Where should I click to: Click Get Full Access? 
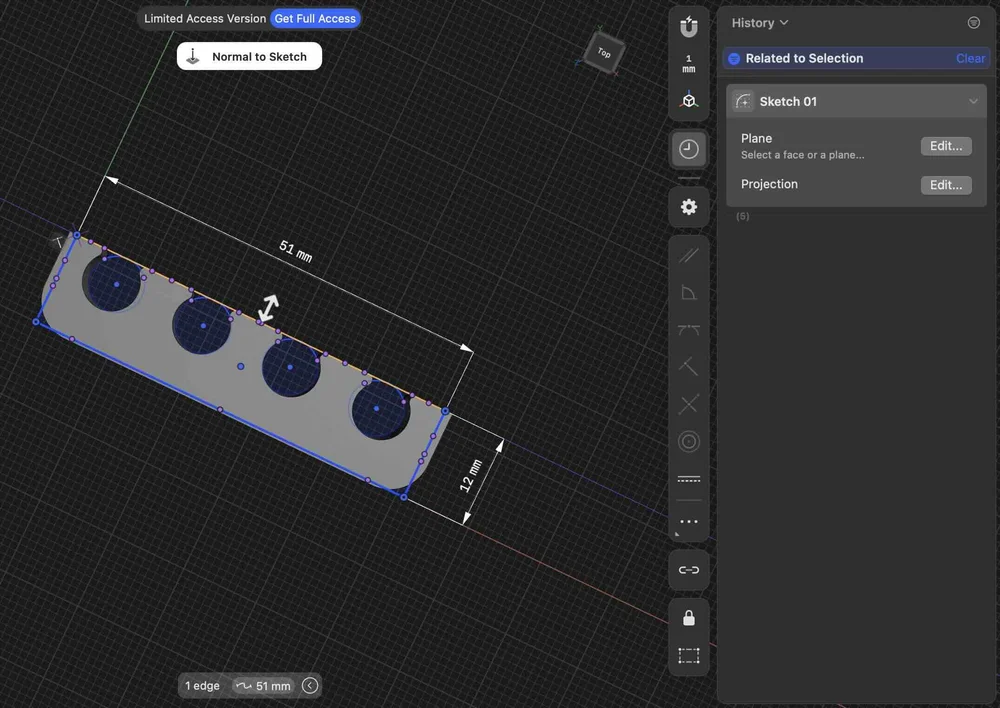pos(315,18)
